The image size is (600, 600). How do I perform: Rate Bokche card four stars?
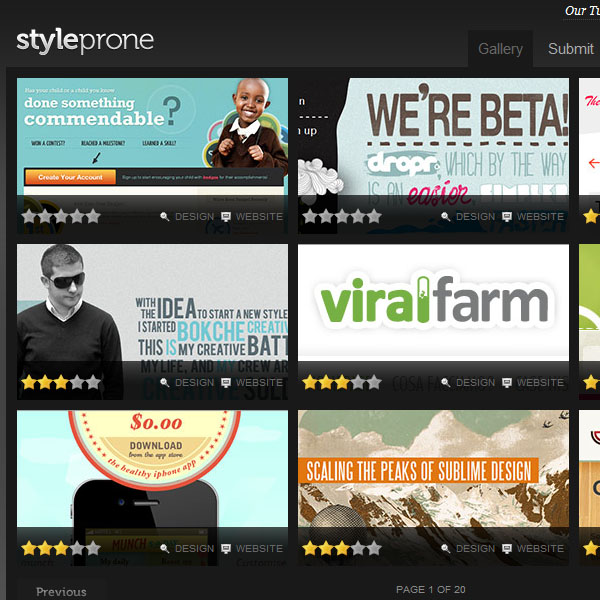pos(77,382)
